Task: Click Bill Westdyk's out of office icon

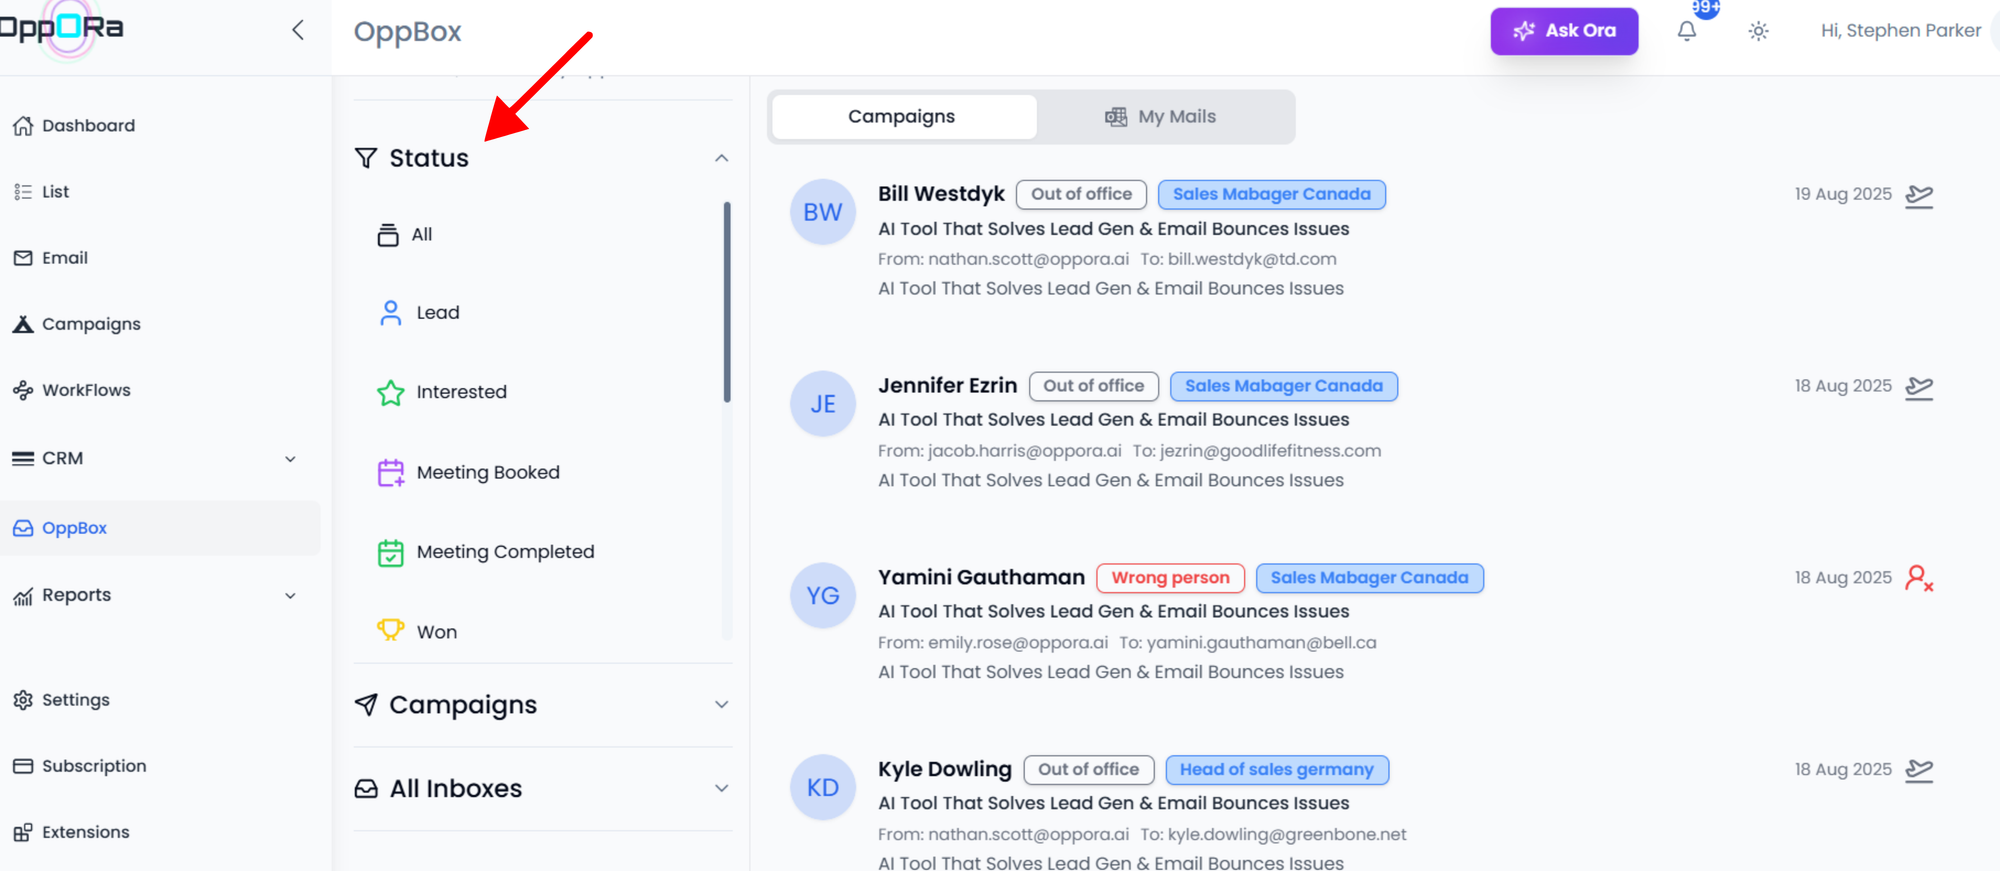Action: click(1918, 195)
